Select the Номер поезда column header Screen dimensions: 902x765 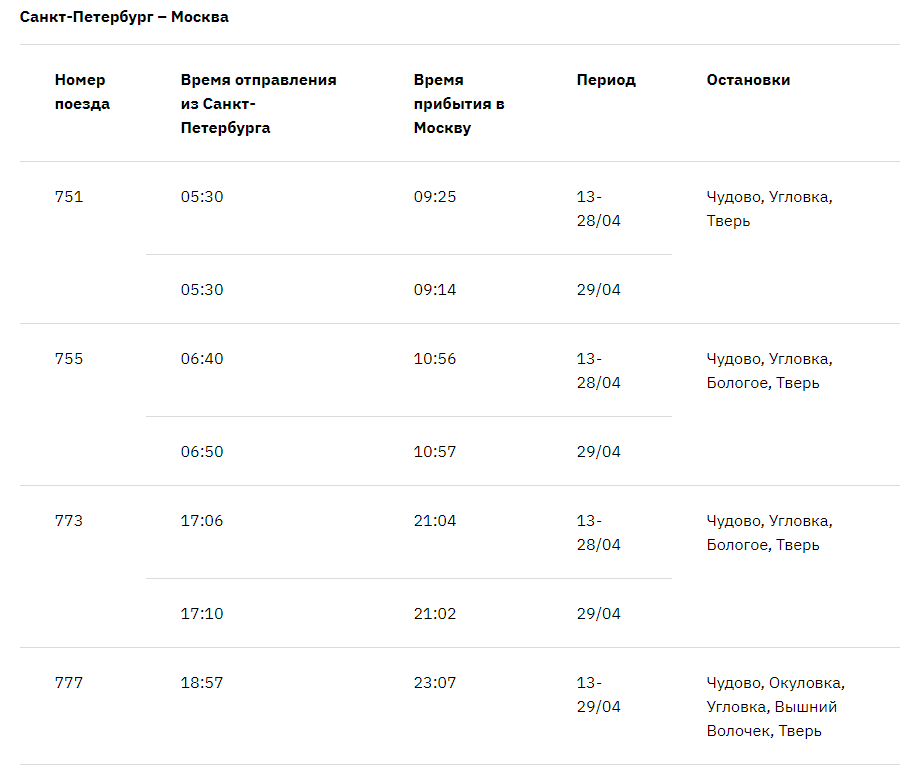(x=82, y=92)
